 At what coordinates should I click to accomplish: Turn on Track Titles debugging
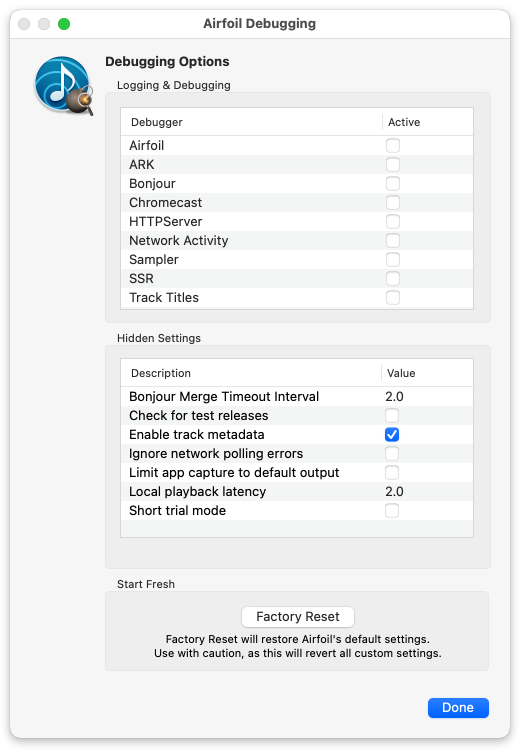pos(393,298)
